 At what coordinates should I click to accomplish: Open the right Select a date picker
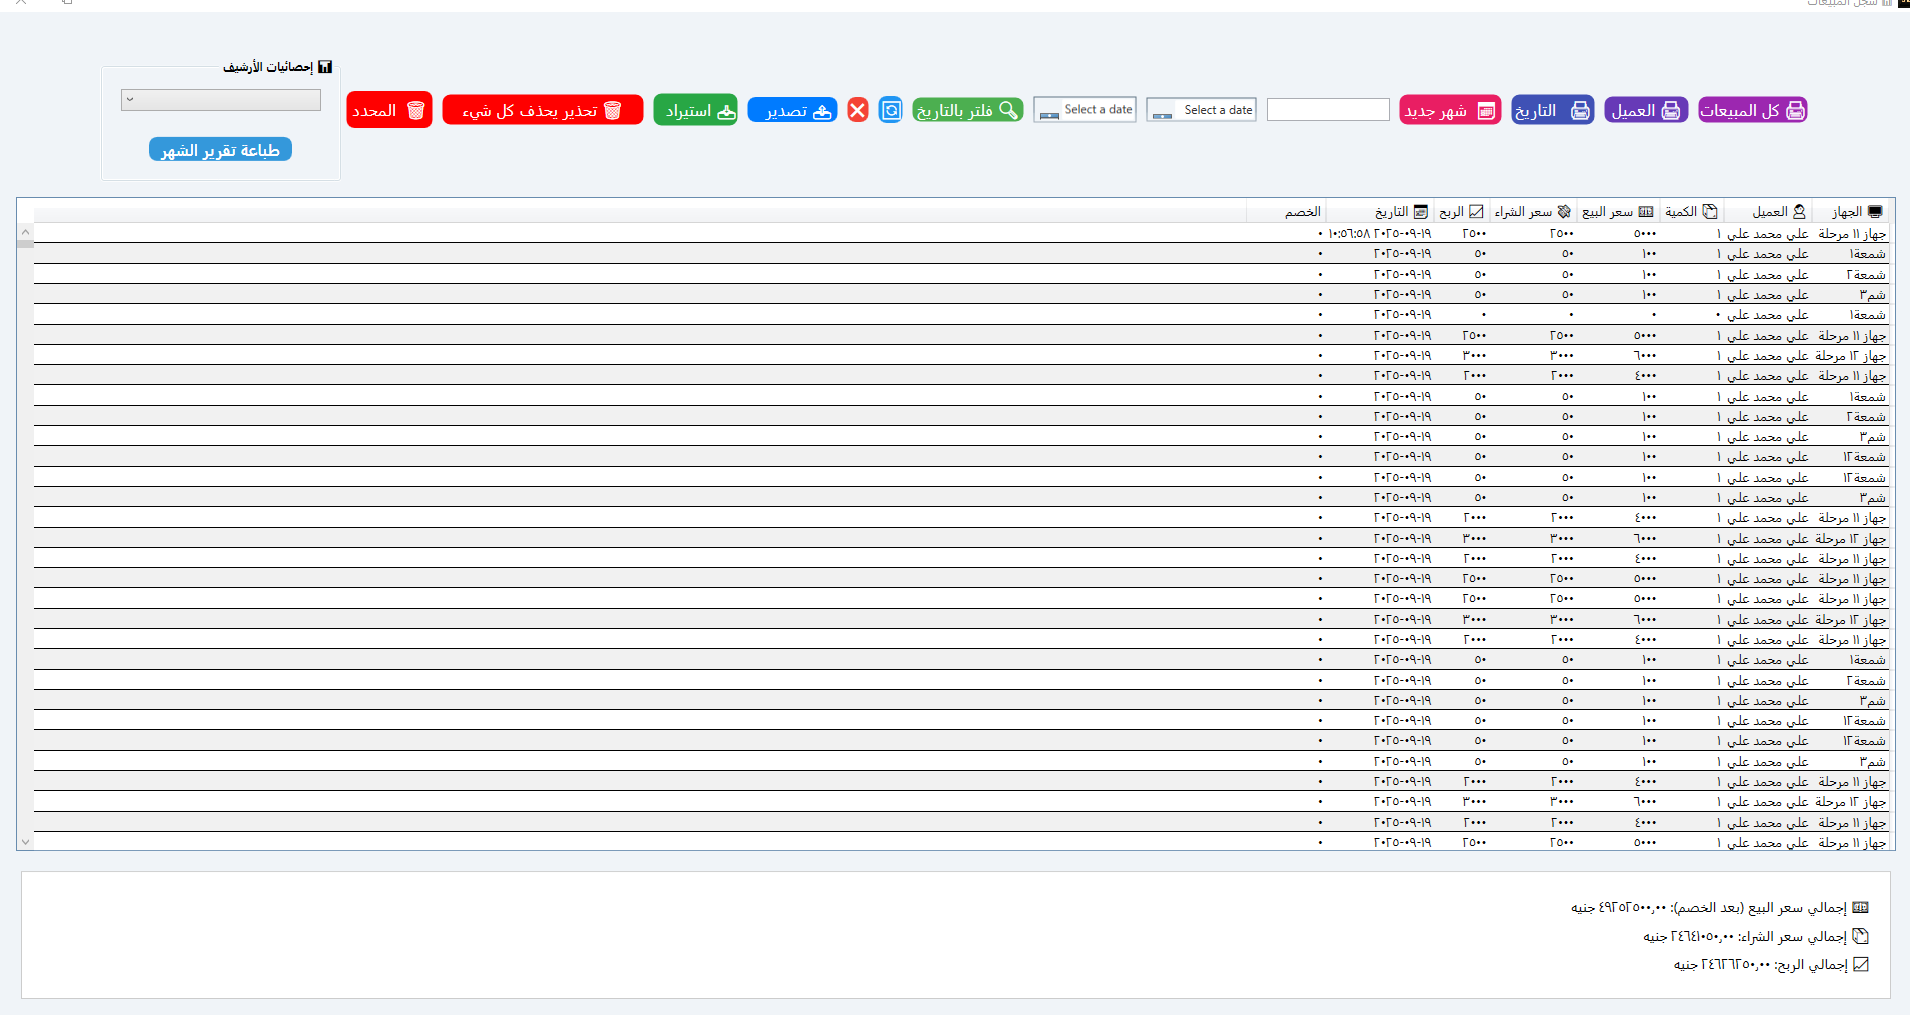coord(1200,110)
